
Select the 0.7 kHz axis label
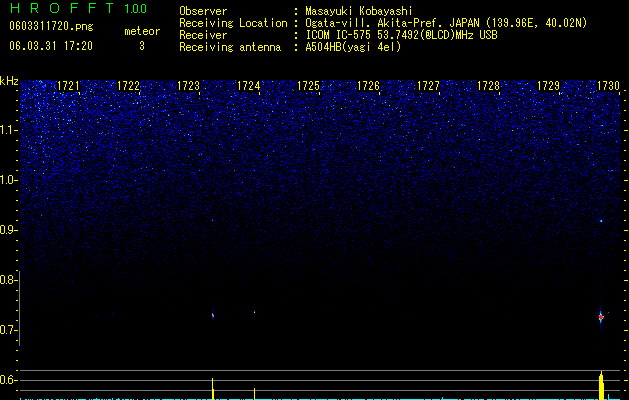[x=9, y=330]
